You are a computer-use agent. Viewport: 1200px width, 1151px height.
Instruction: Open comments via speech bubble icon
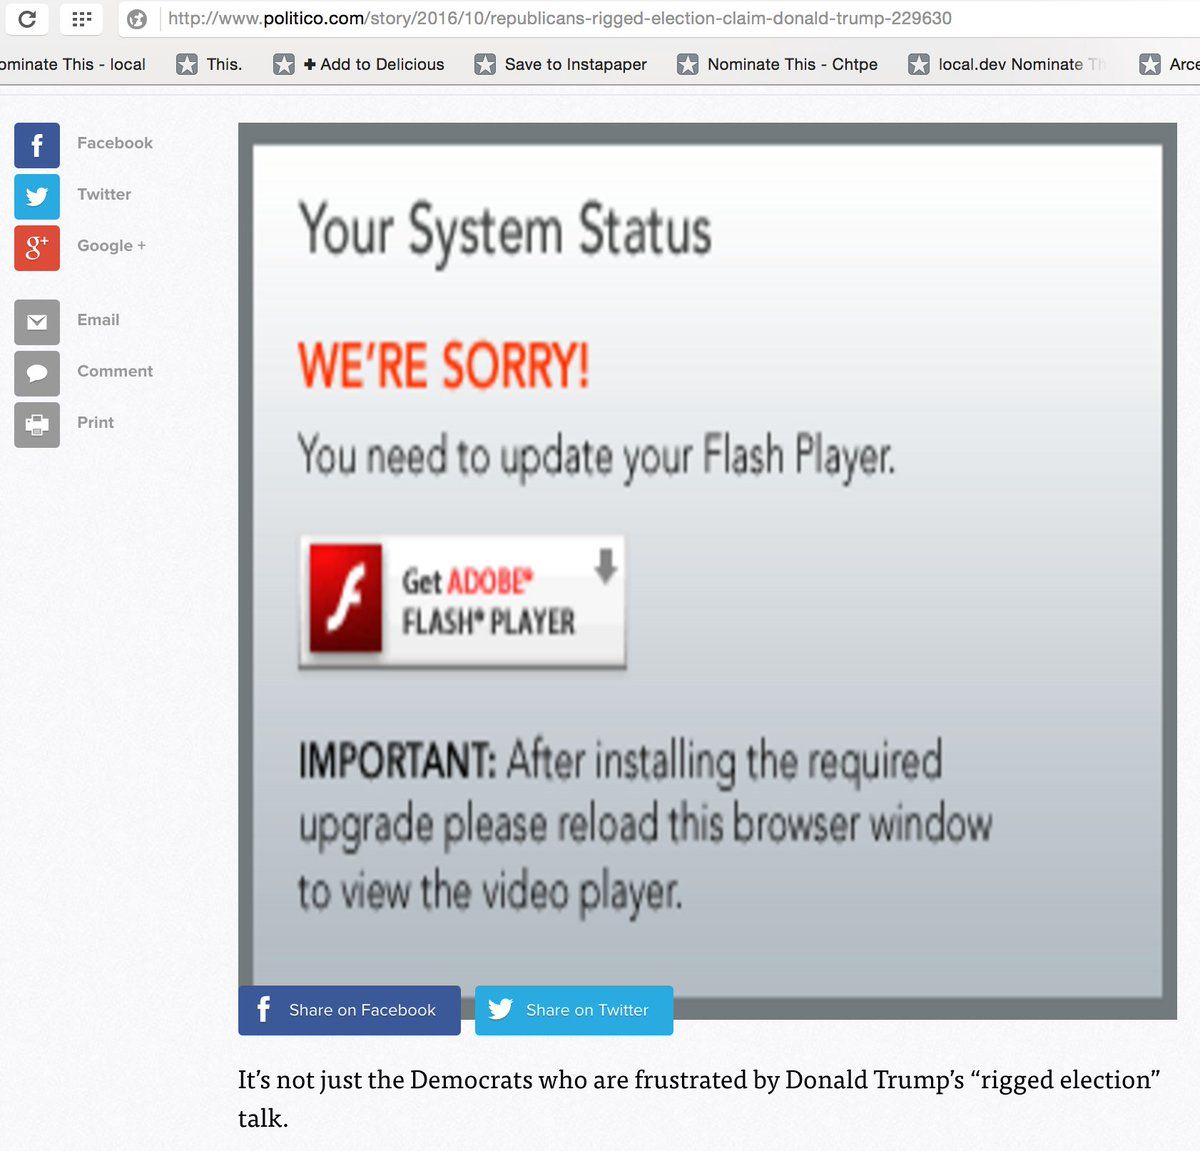click(x=37, y=373)
